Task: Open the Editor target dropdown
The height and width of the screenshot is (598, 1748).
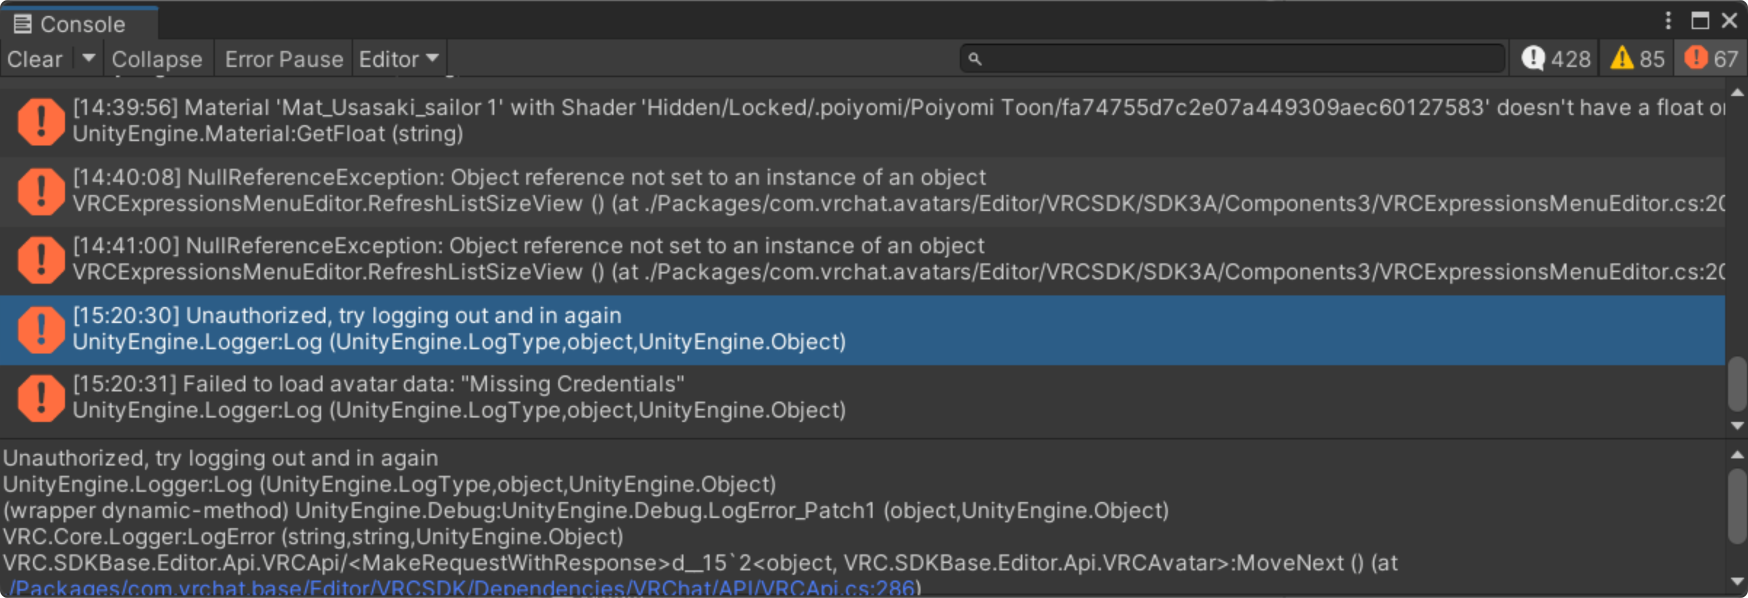Action: [399, 59]
